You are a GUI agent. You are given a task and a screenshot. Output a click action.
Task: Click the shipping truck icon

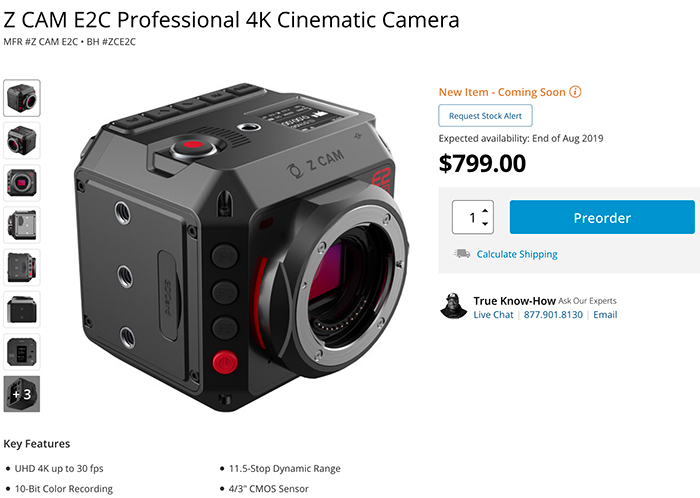click(461, 254)
